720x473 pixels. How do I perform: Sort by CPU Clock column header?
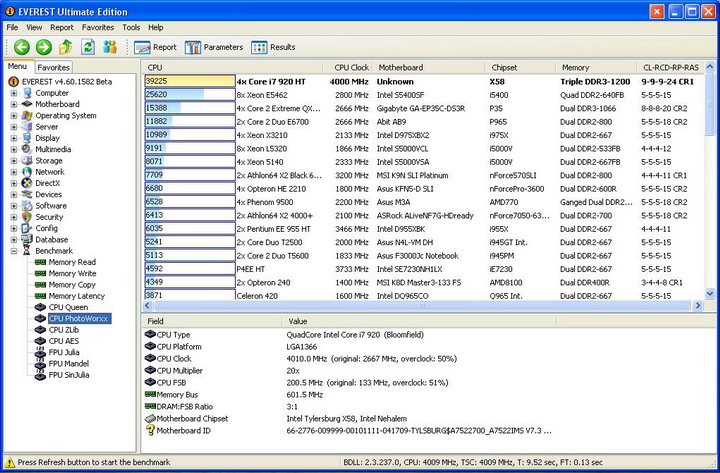pos(348,68)
